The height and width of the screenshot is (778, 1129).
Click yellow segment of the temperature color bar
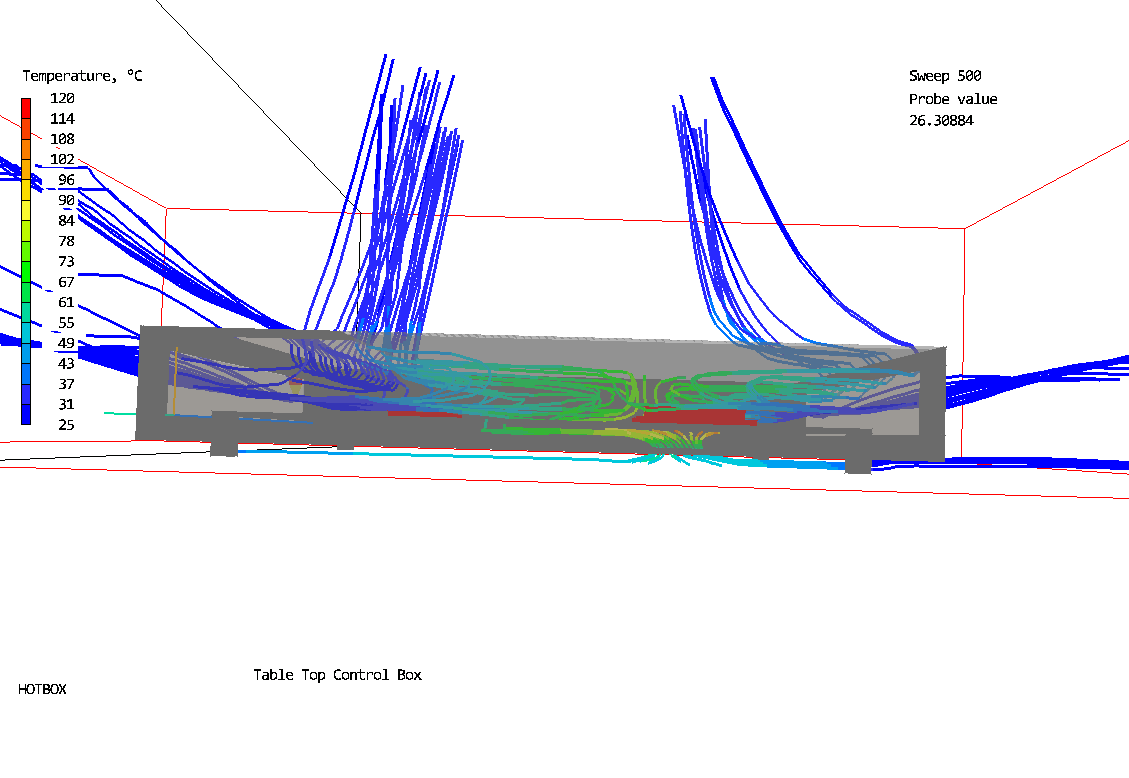(x=26, y=192)
